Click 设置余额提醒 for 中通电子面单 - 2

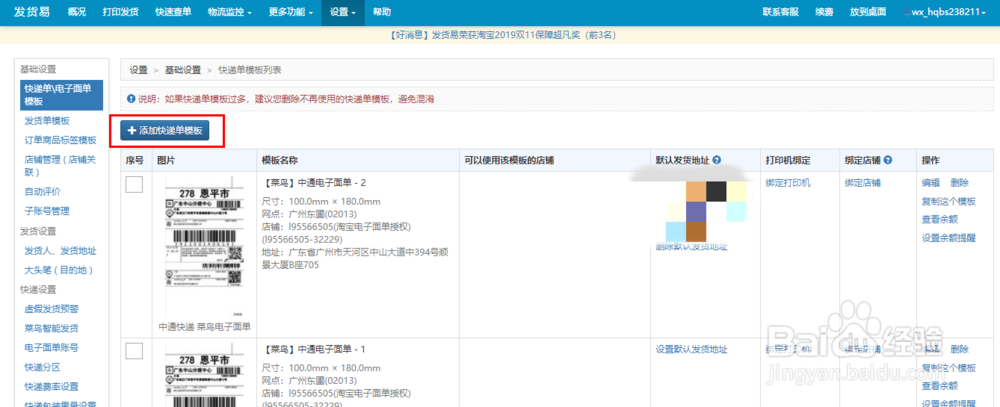948,238
